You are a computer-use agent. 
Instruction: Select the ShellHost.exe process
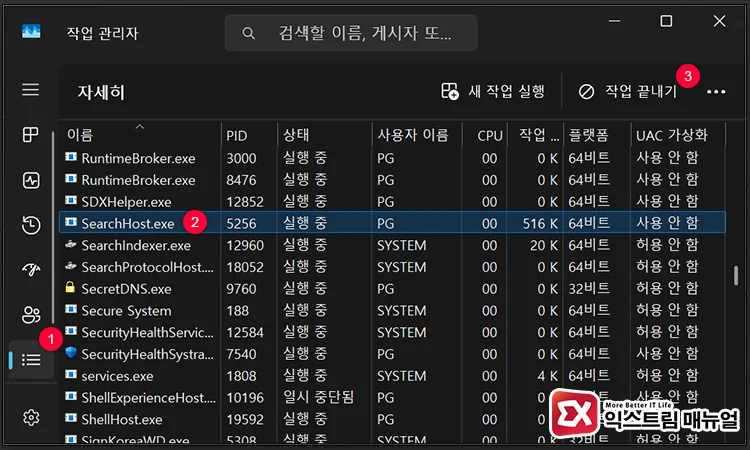pyautogui.click(x=392, y=419)
